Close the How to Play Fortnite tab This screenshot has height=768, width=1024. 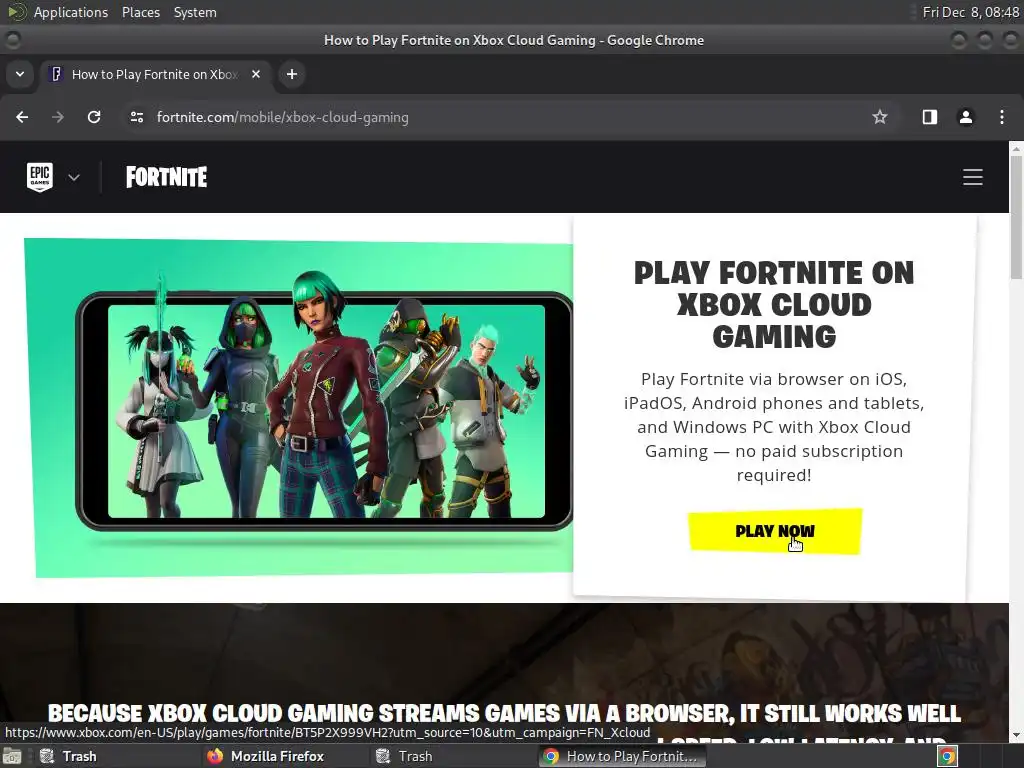coord(256,74)
